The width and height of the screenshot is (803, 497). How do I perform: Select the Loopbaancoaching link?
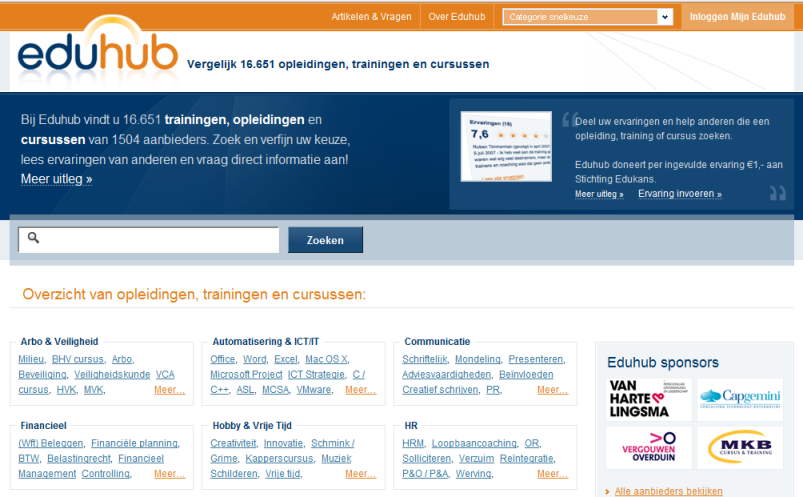[474, 443]
